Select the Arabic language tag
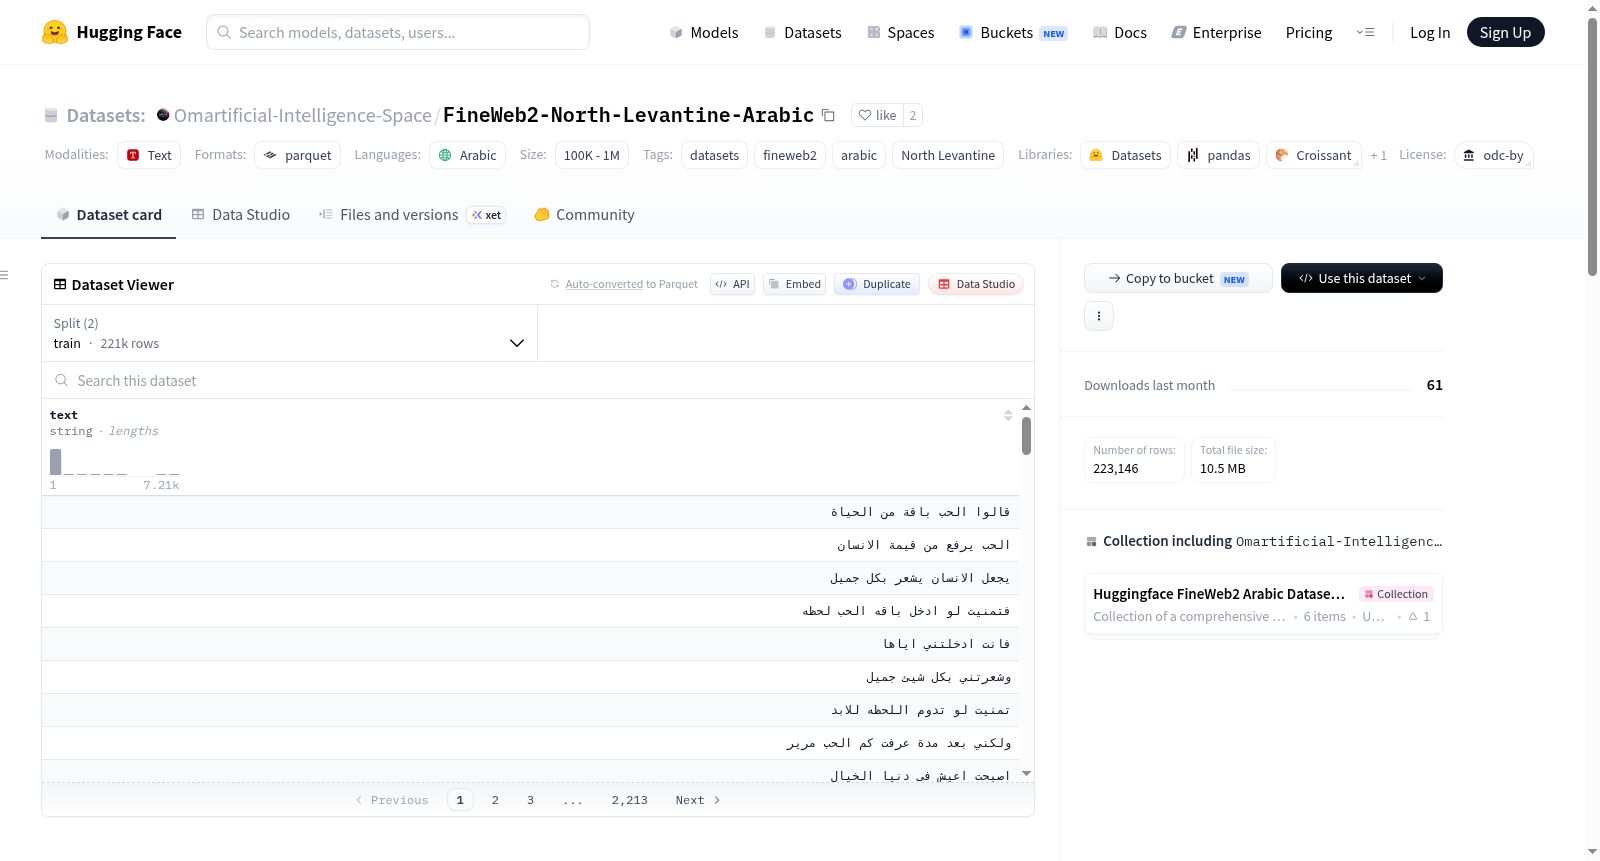Screen dimensions: 1600x861 (x=467, y=155)
